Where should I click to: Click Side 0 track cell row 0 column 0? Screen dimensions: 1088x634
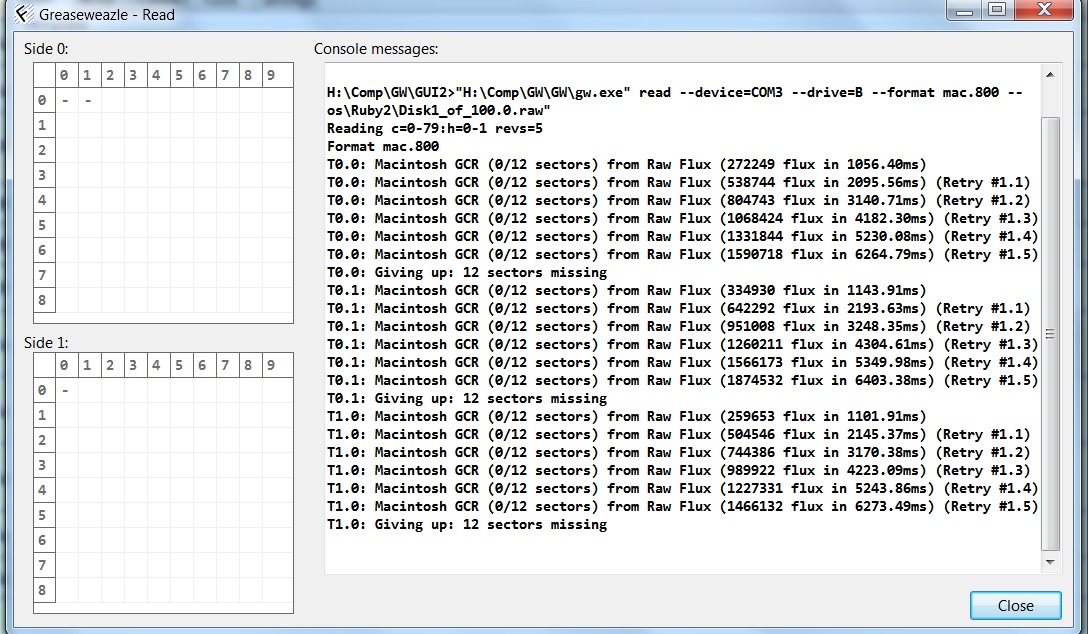tap(65, 100)
